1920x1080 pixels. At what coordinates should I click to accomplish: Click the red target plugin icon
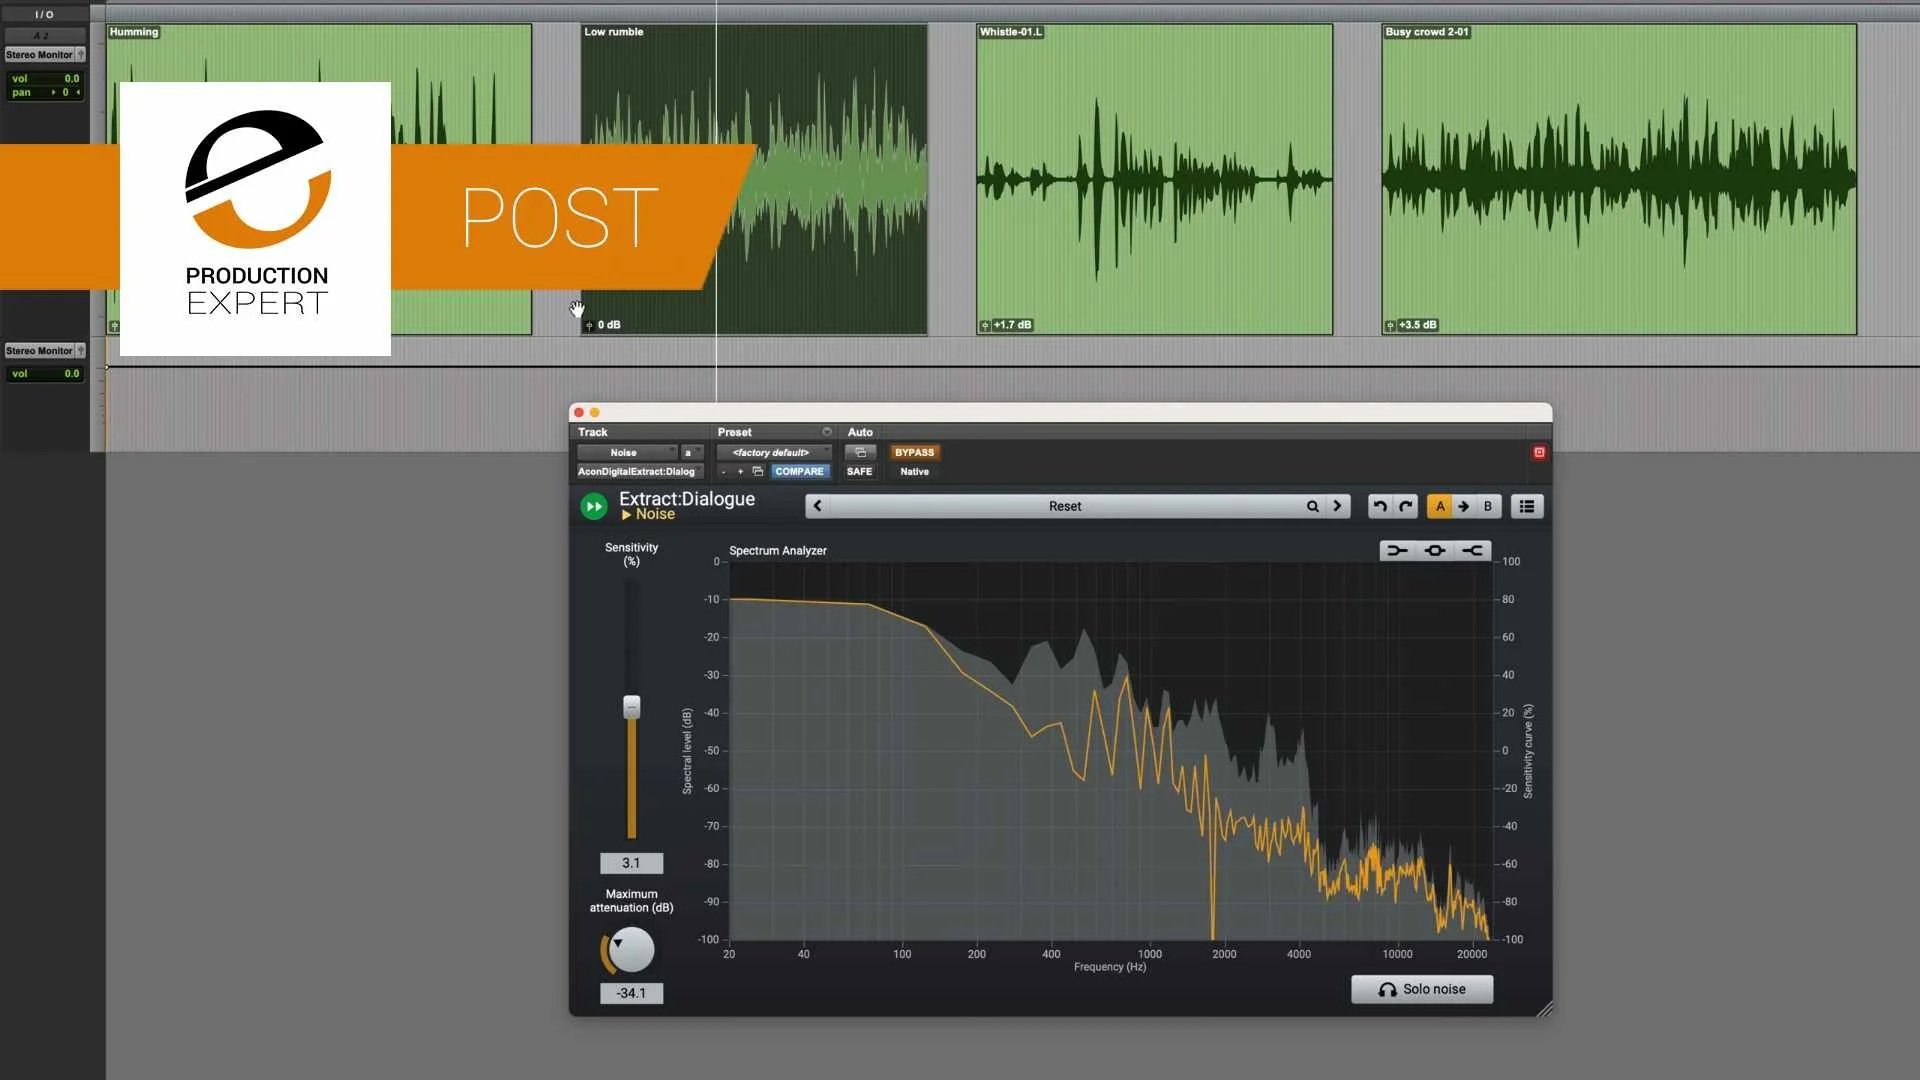tap(1539, 452)
